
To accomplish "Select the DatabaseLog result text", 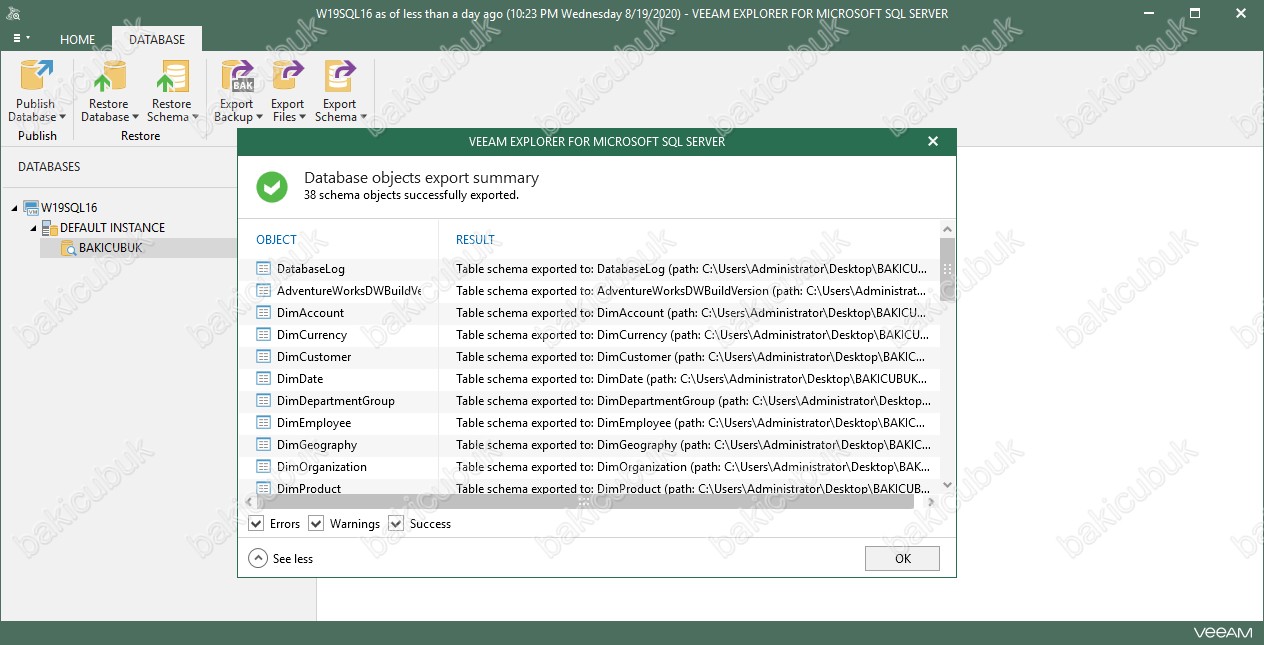I will point(693,269).
